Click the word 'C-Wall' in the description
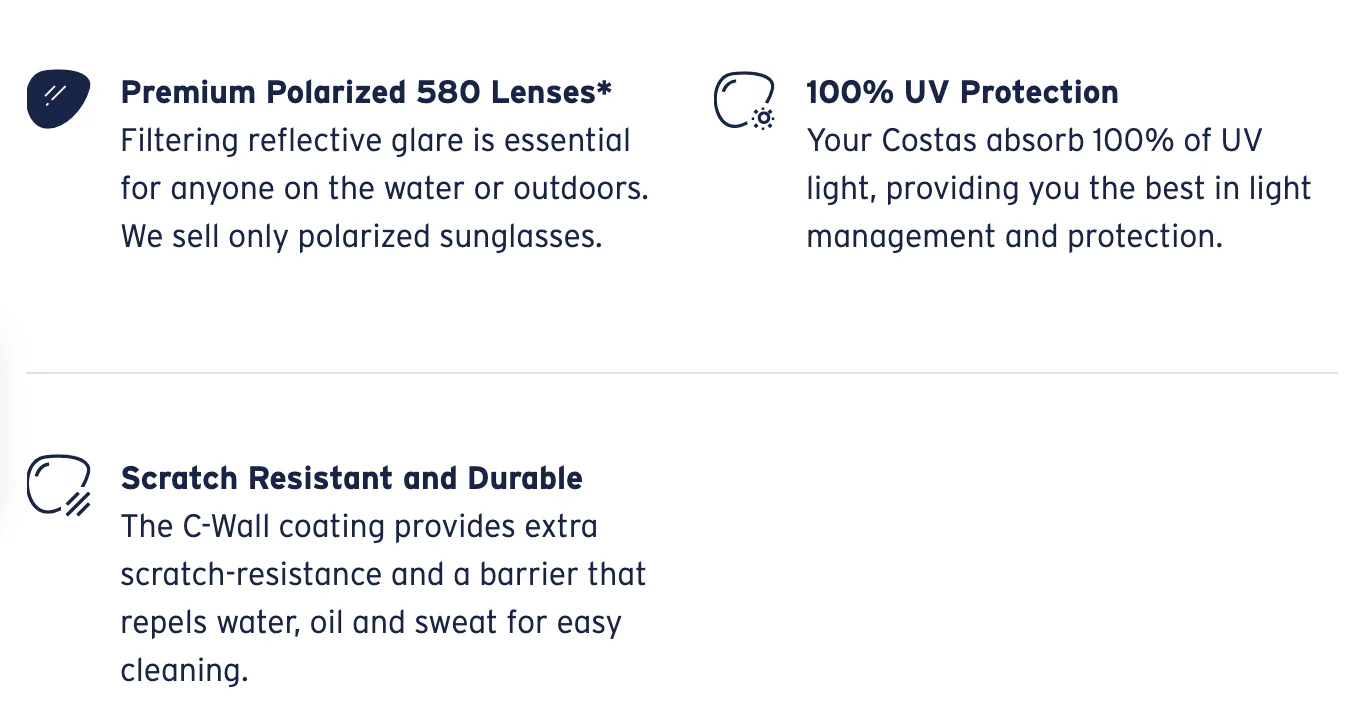 point(227,526)
